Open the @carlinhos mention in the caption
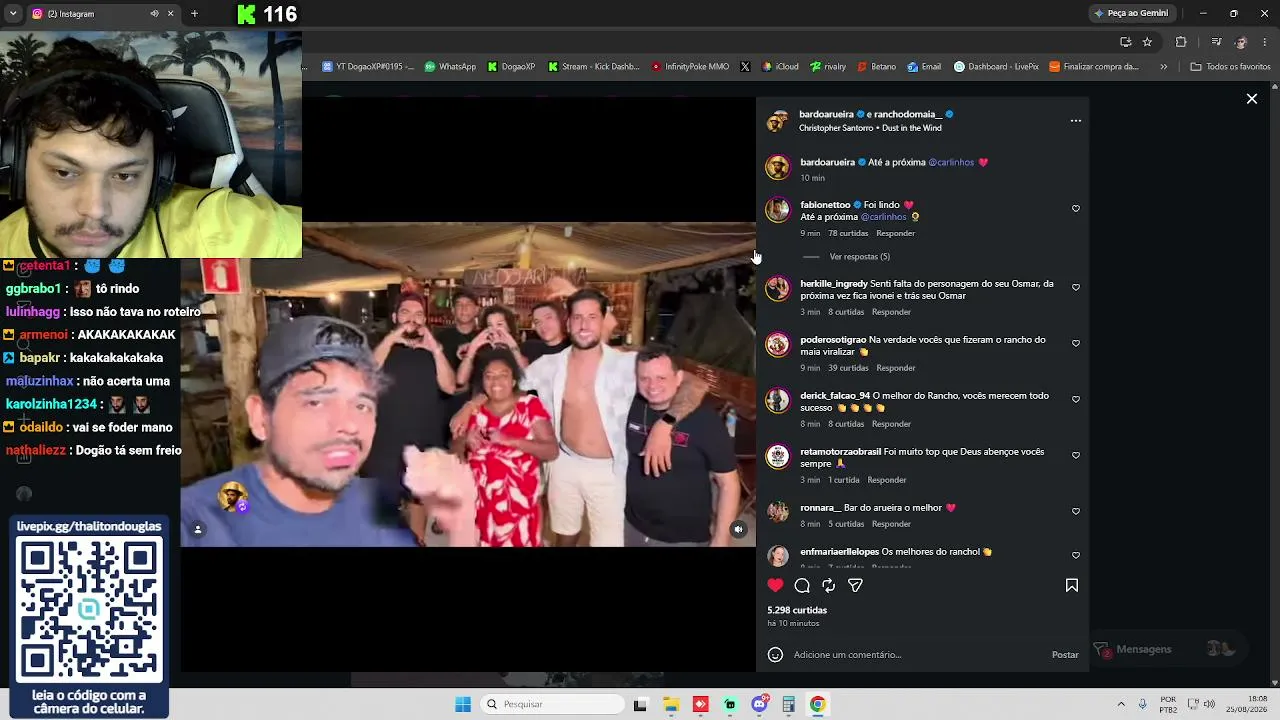The height and width of the screenshot is (720, 1280). pyautogui.click(x=951, y=162)
